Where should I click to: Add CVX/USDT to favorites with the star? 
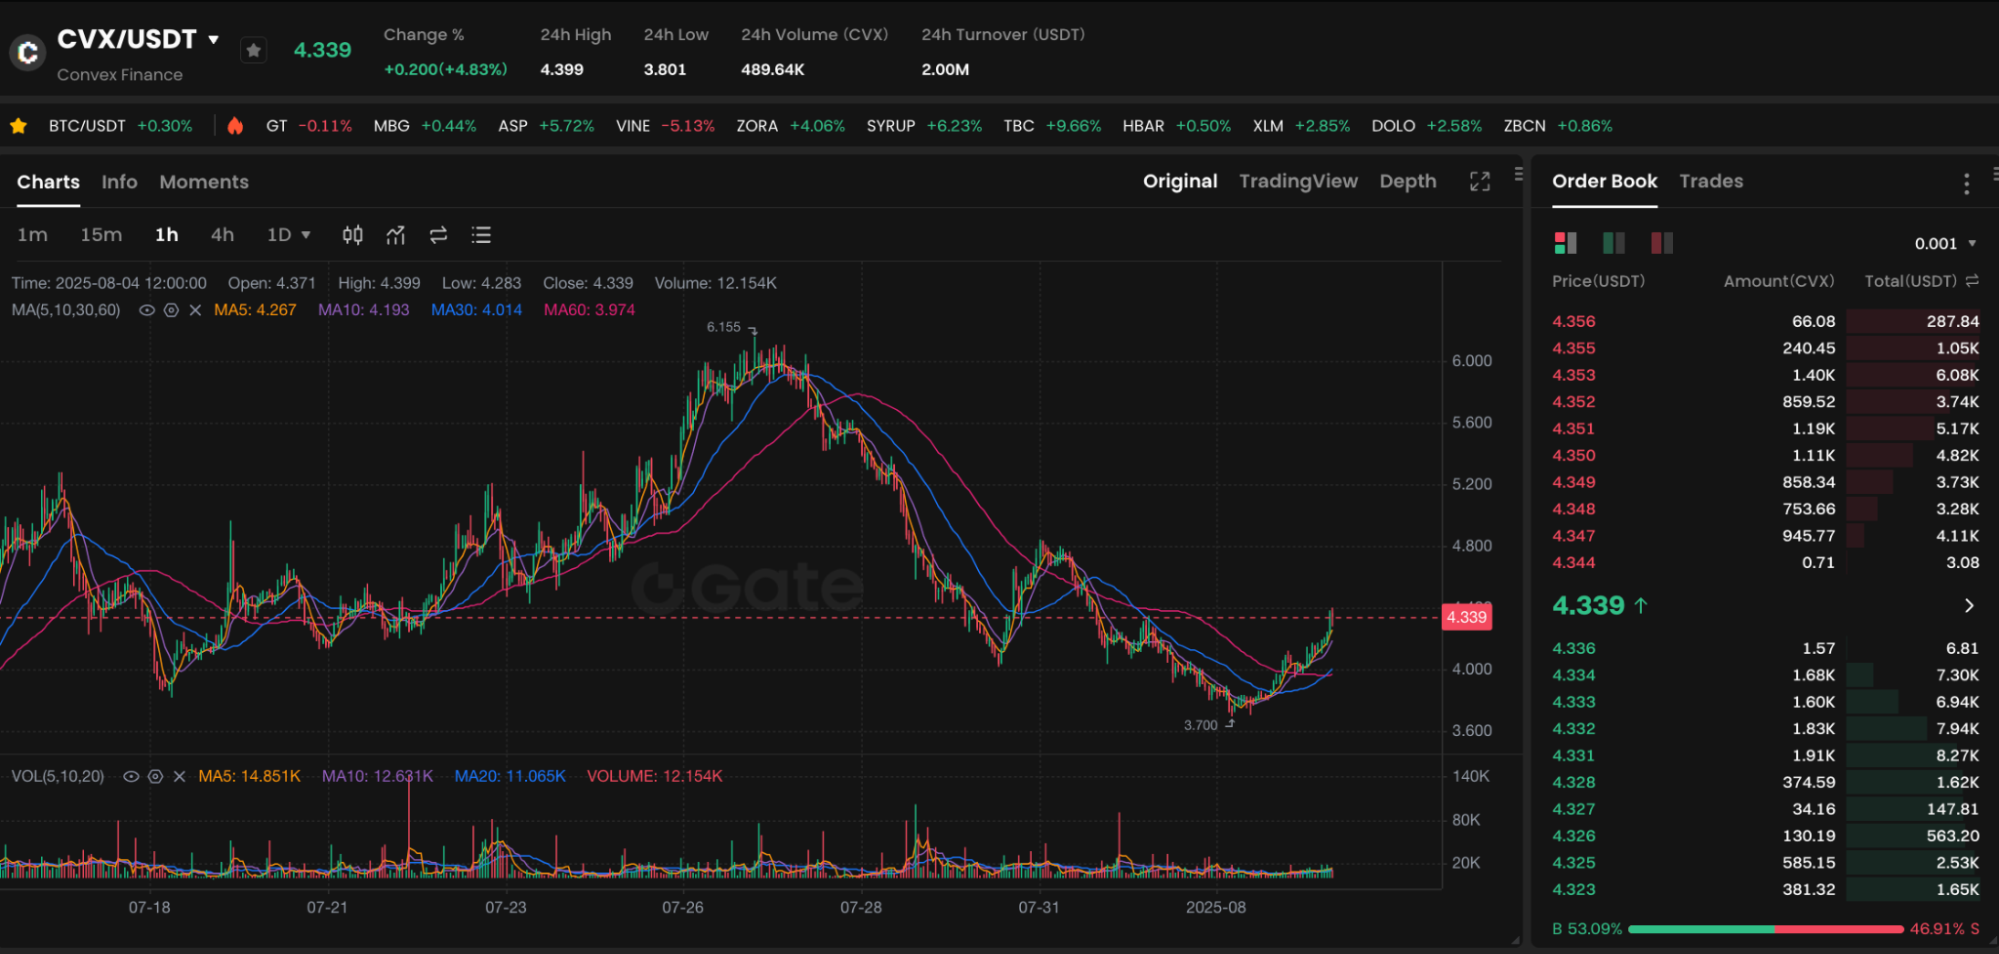254,50
